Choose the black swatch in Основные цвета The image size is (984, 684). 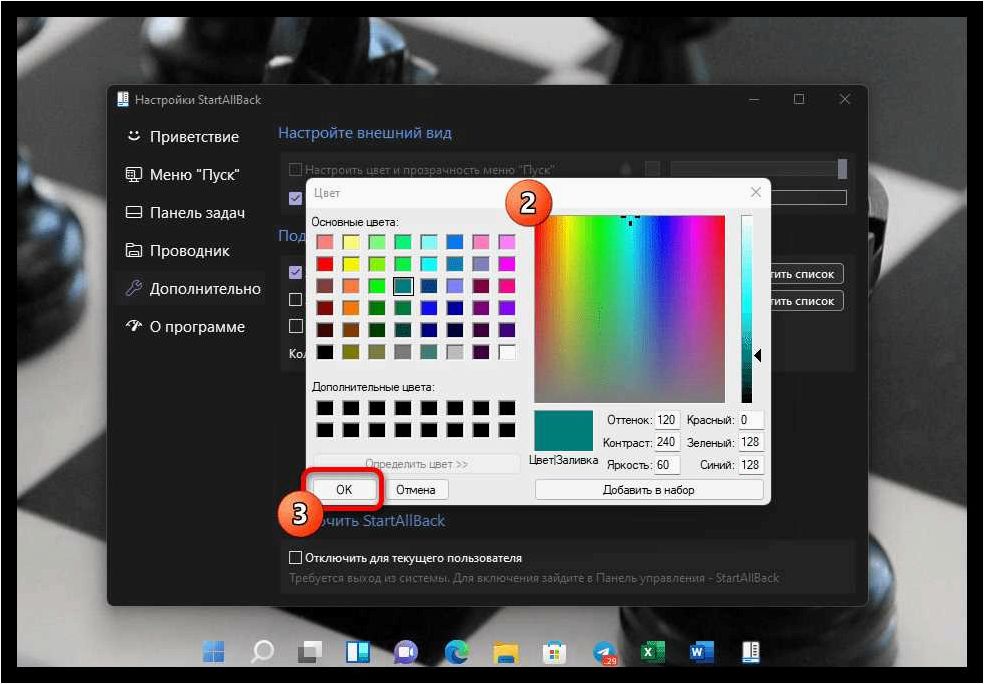pyautogui.click(x=325, y=352)
